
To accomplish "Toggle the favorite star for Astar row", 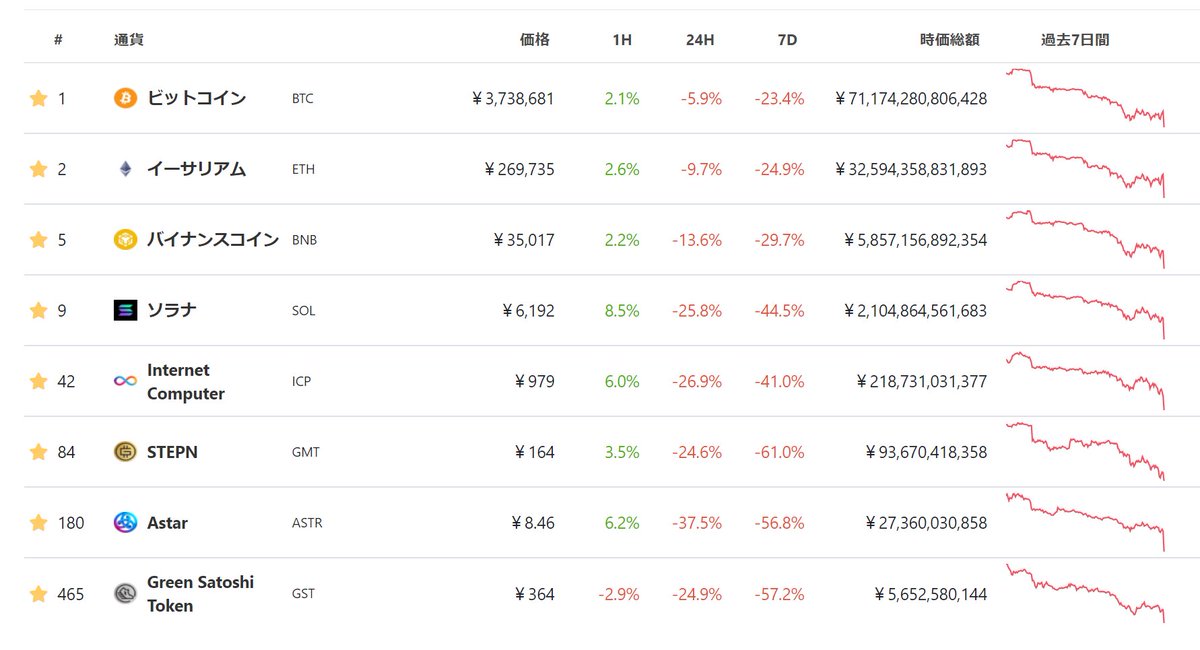I will [x=38, y=523].
